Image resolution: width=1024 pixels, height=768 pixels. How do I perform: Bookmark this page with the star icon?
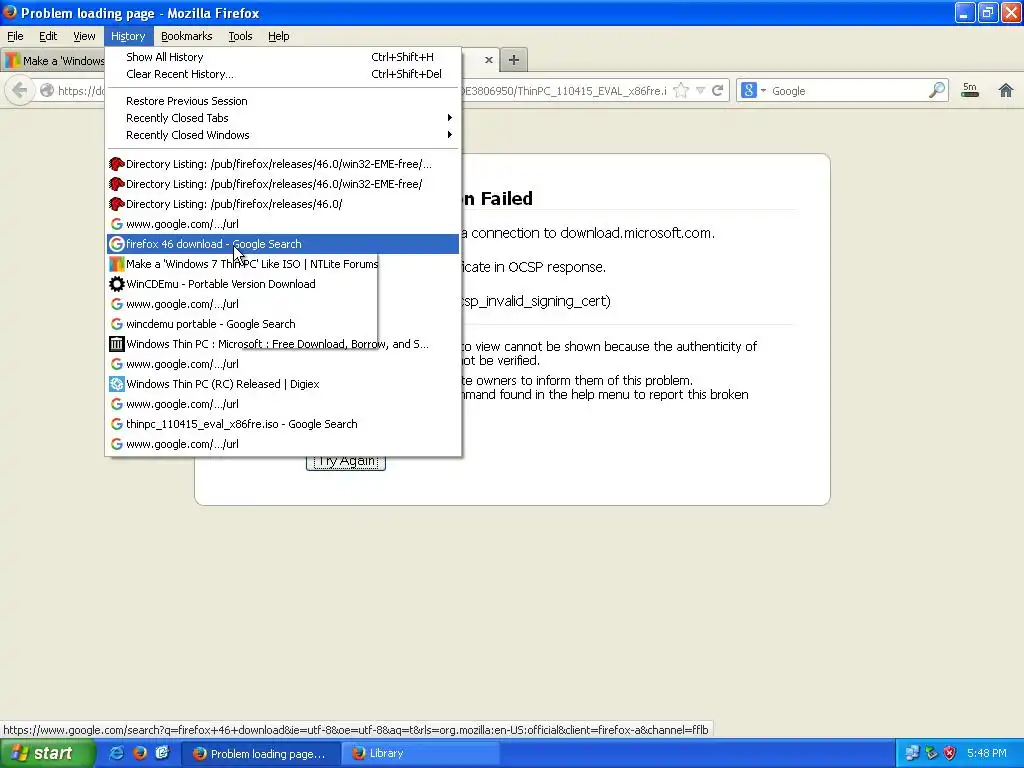pos(680,90)
